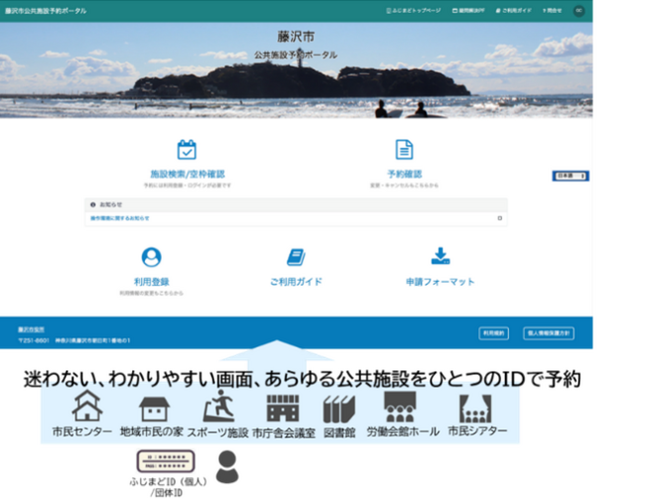The height and width of the screenshot is (504, 650).
Task: Click the 労働会館ホール audience icon
Action: (x=400, y=407)
